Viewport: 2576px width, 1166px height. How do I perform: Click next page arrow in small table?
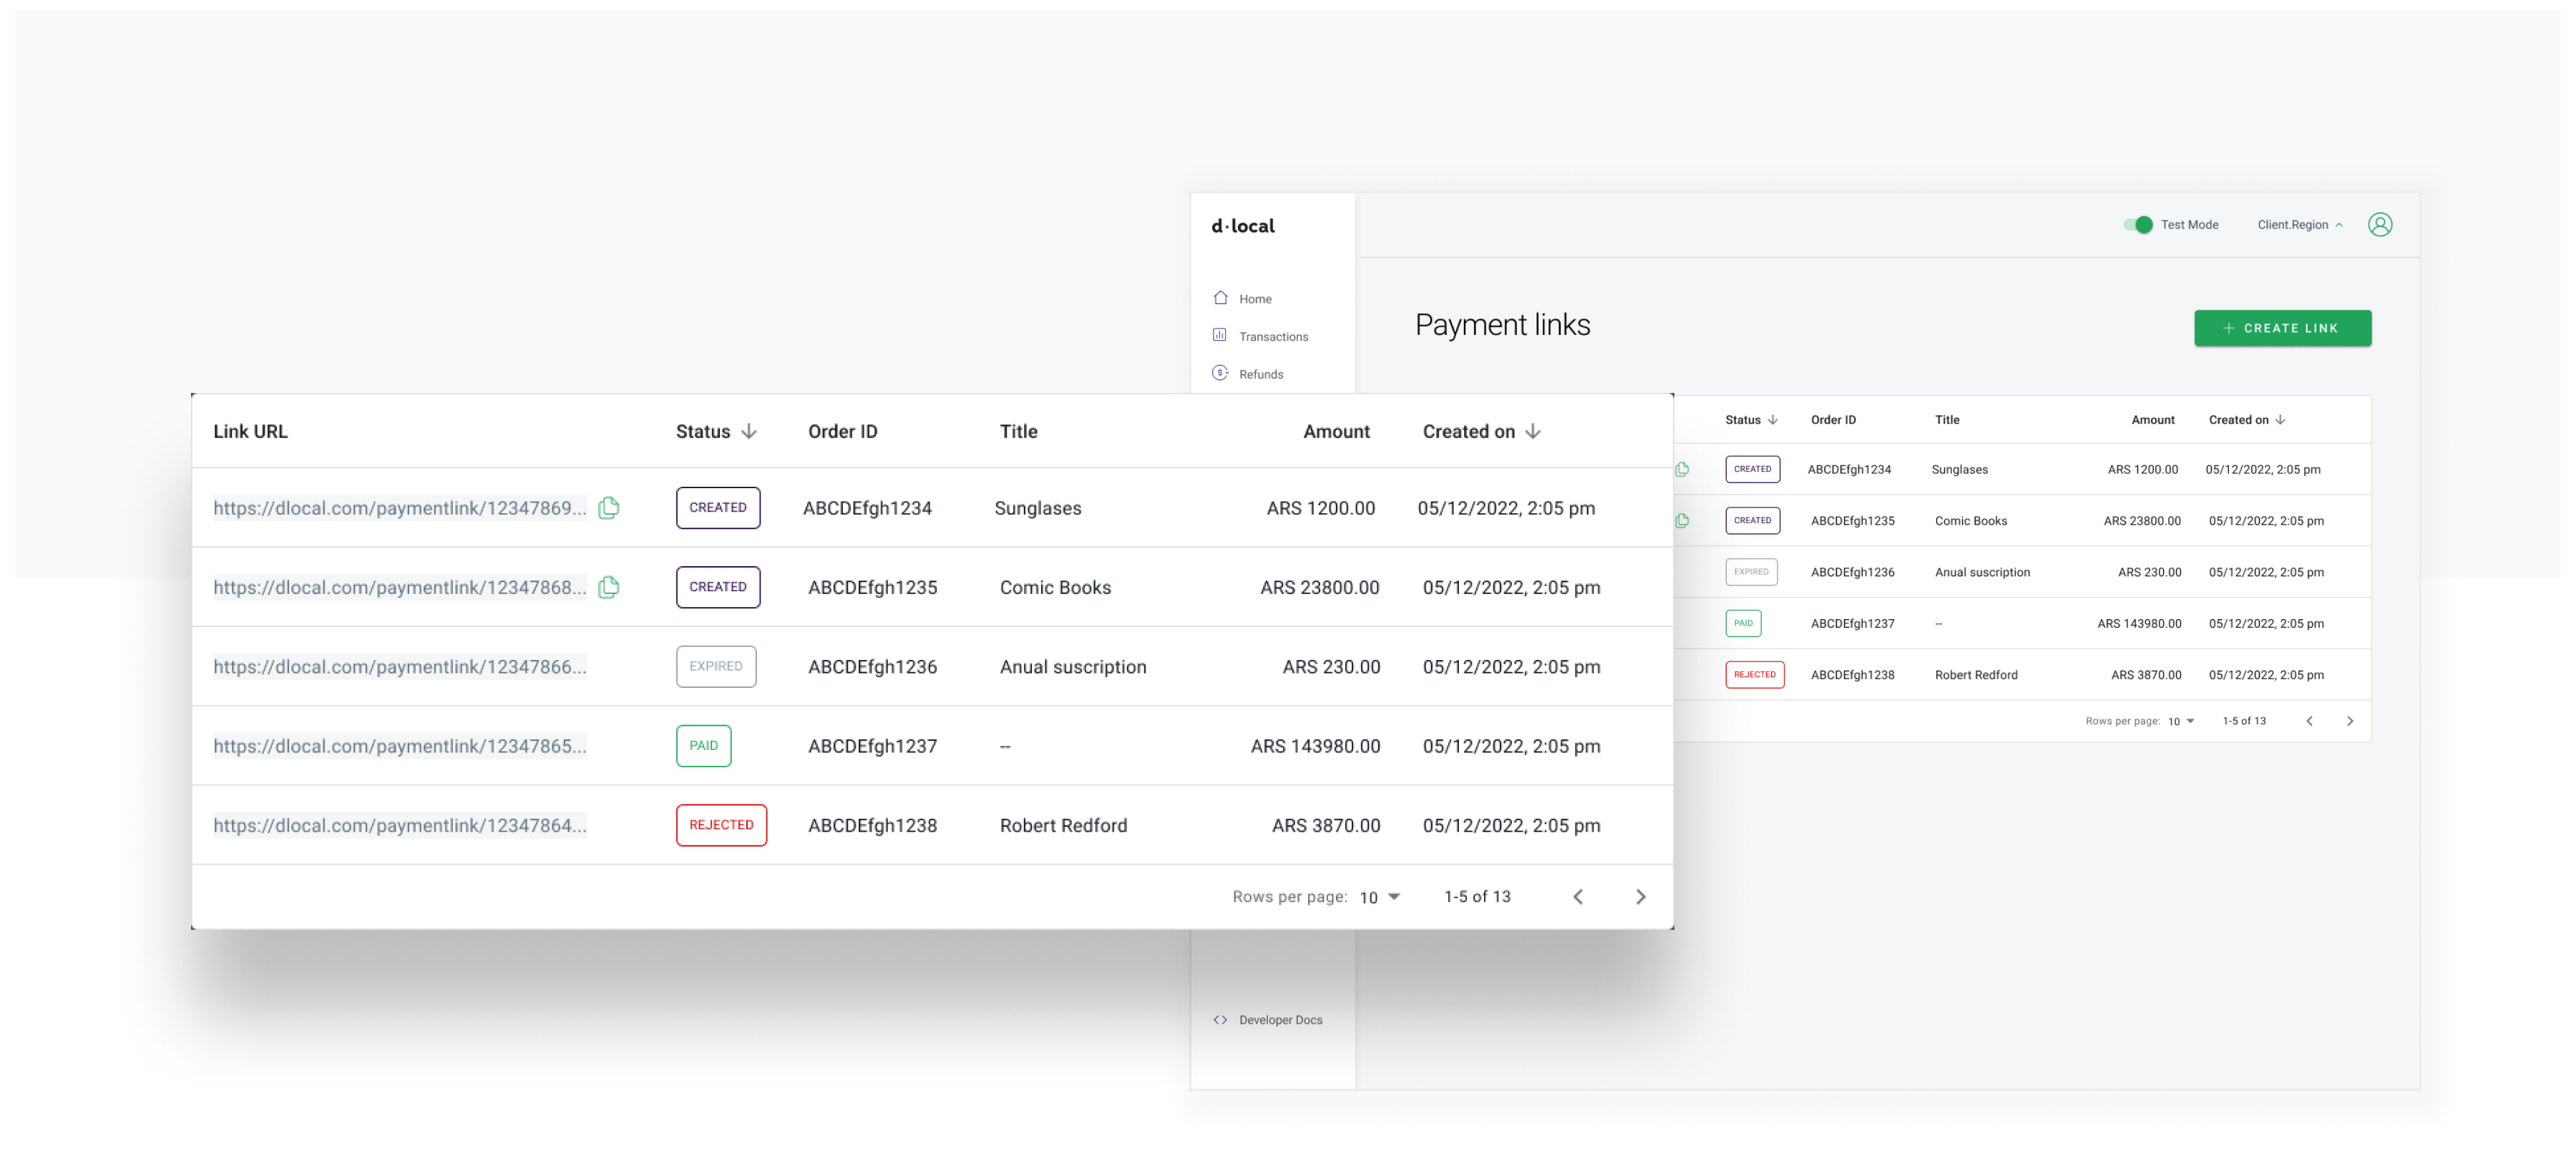pos(2350,721)
